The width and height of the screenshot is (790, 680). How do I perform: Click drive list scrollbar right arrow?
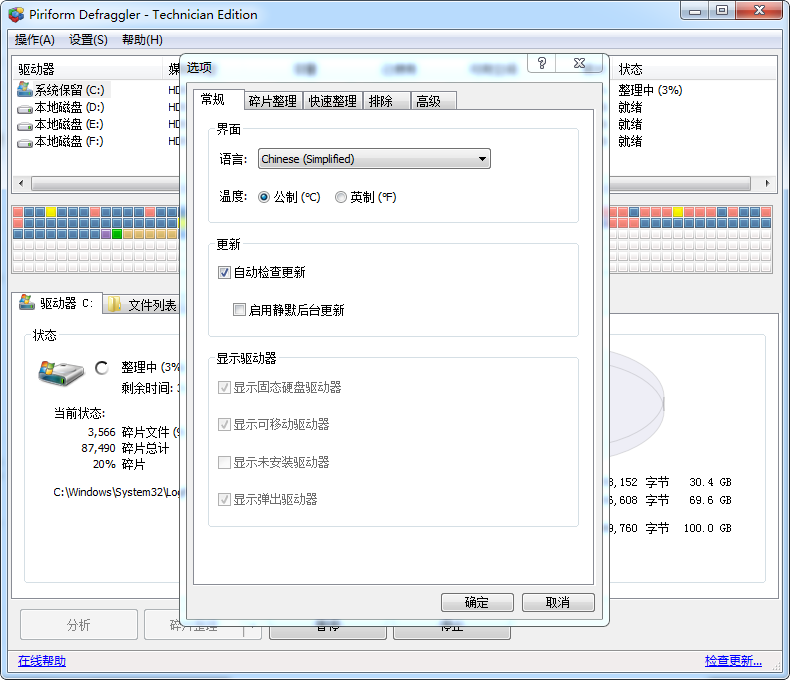click(x=767, y=183)
